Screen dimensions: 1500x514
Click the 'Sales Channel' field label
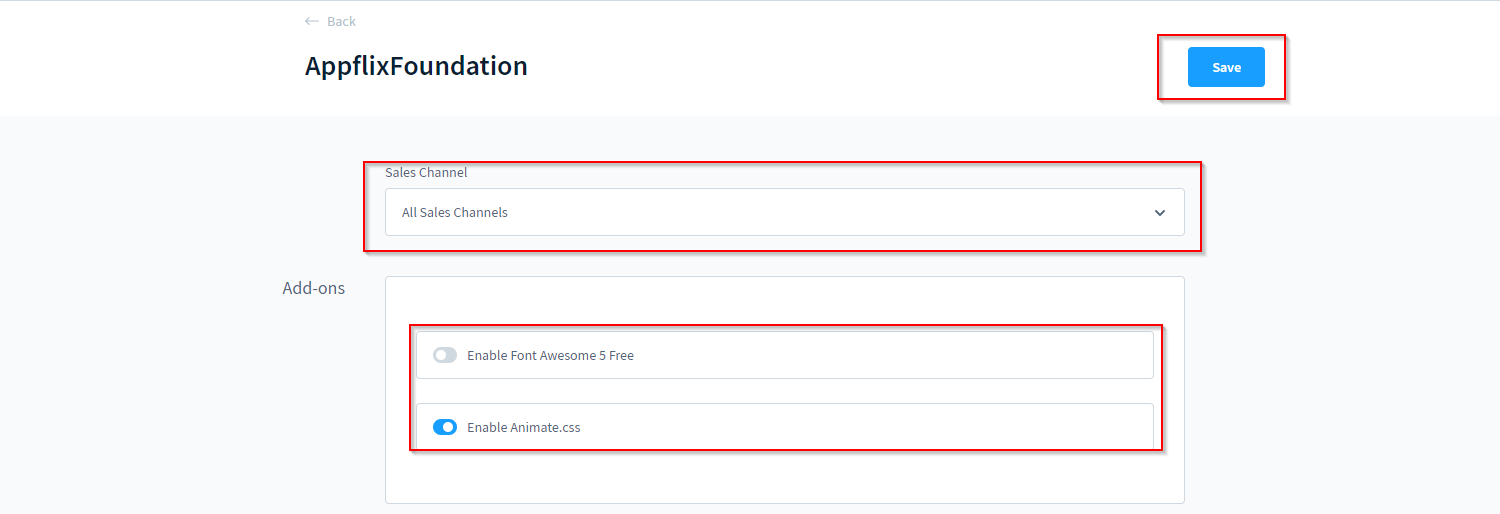[x=426, y=172]
